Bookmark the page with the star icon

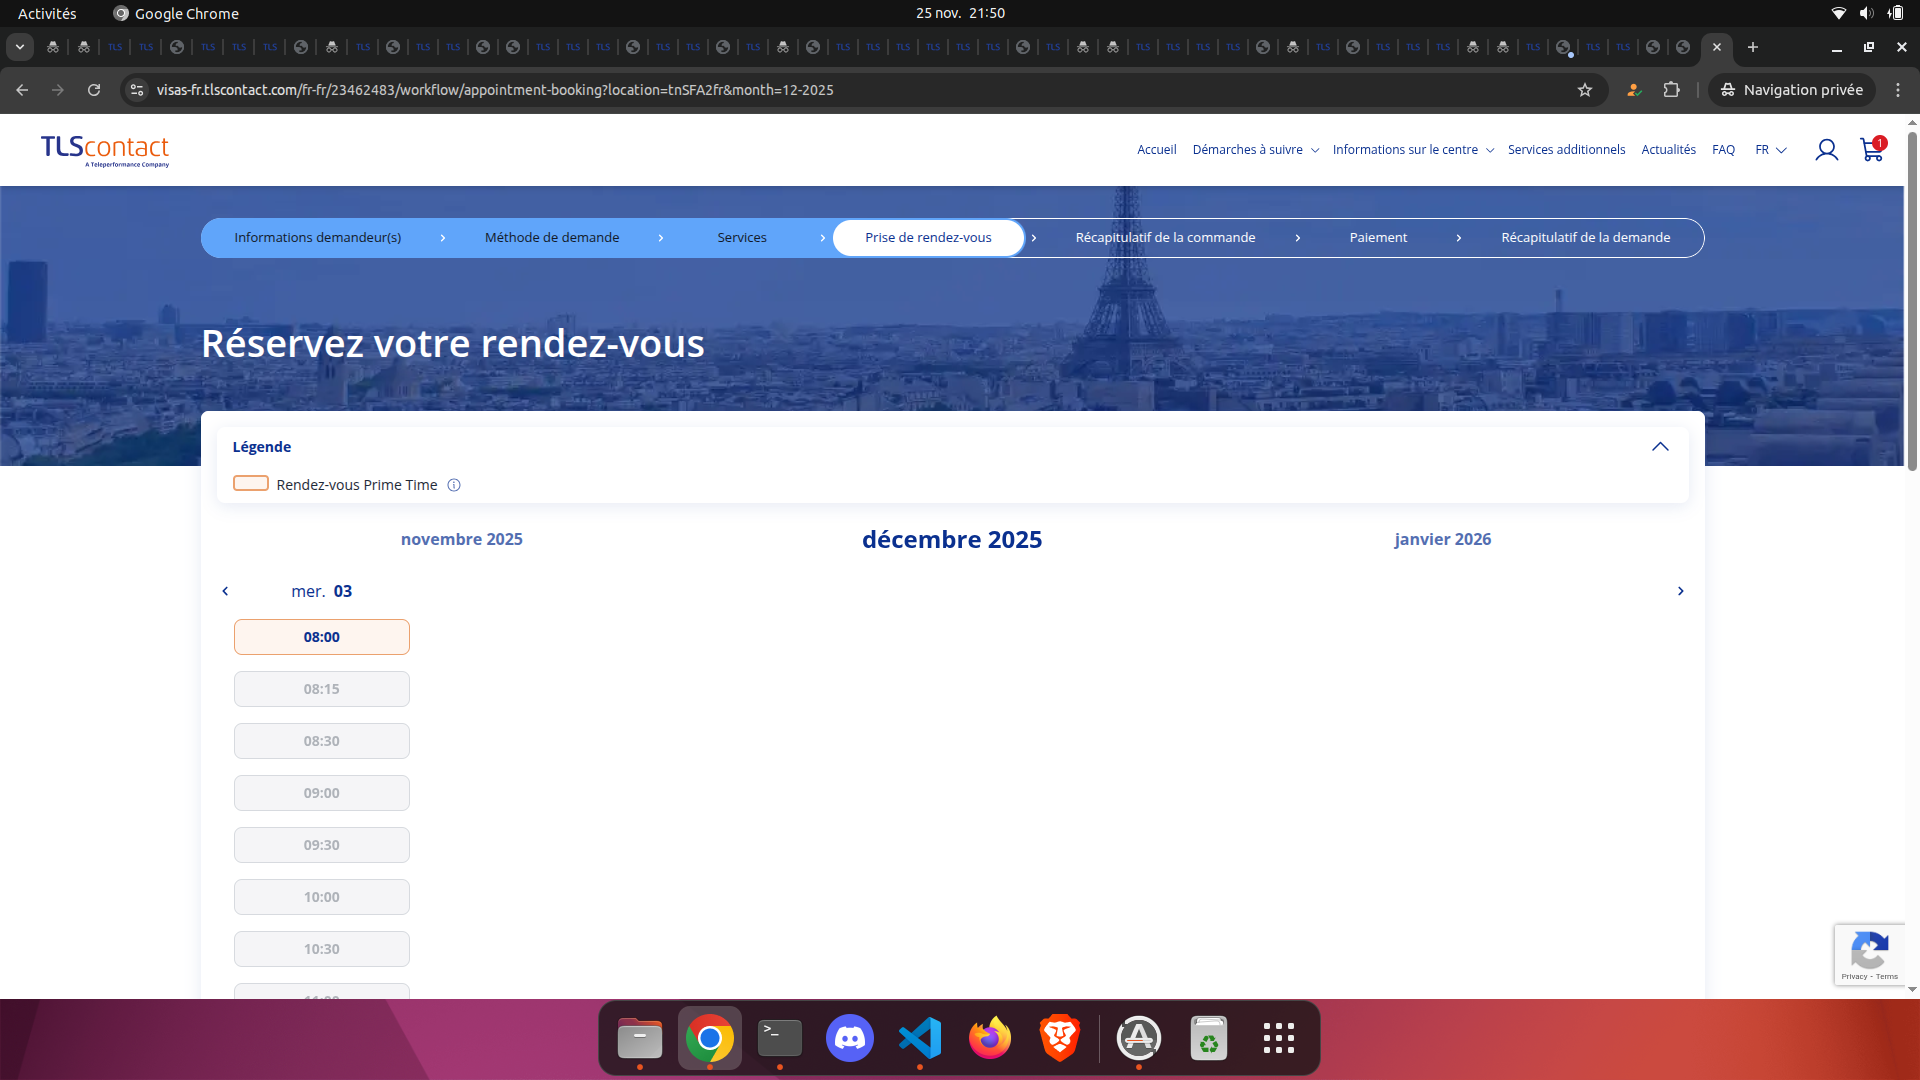1586,90
